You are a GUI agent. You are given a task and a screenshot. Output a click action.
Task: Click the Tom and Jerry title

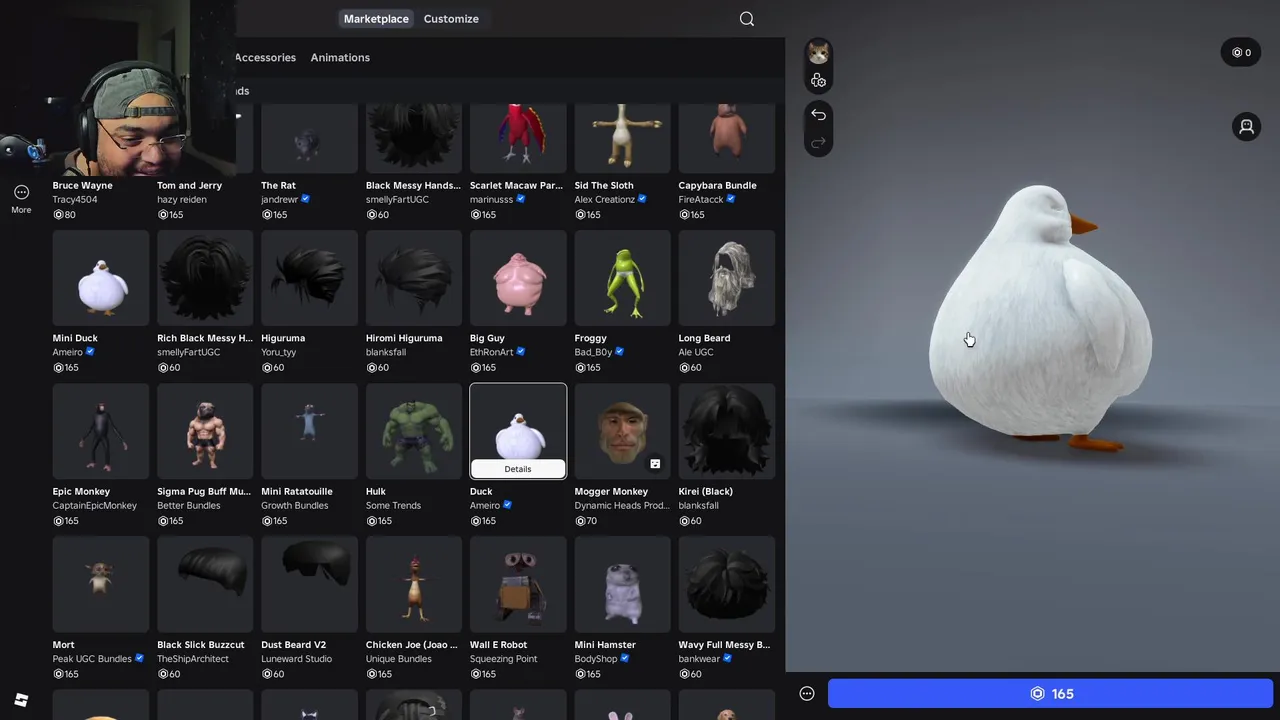tap(189, 185)
